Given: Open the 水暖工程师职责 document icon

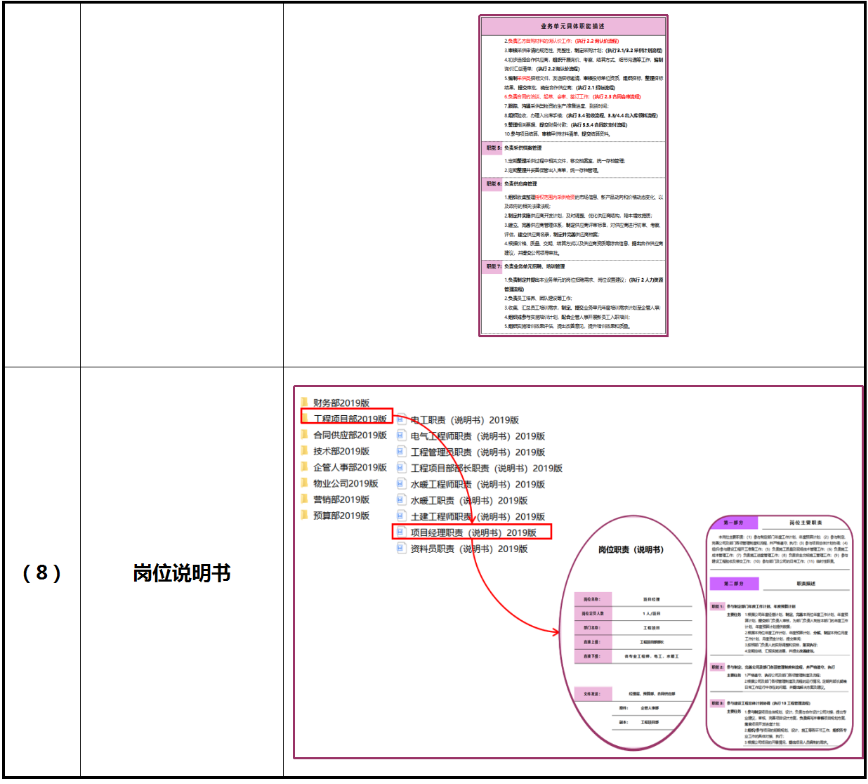Looking at the screenshot, I should (402, 485).
